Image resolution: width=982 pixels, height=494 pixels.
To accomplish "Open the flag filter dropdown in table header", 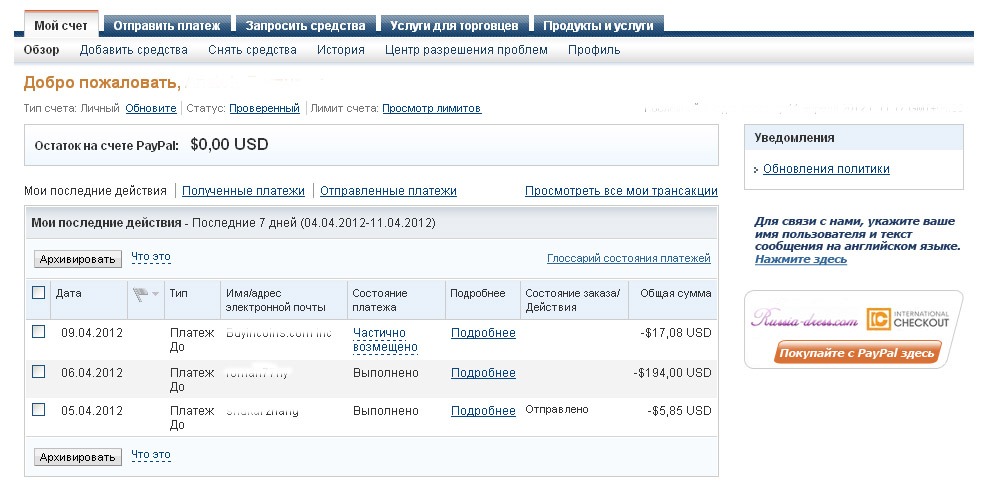I will point(145,294).
